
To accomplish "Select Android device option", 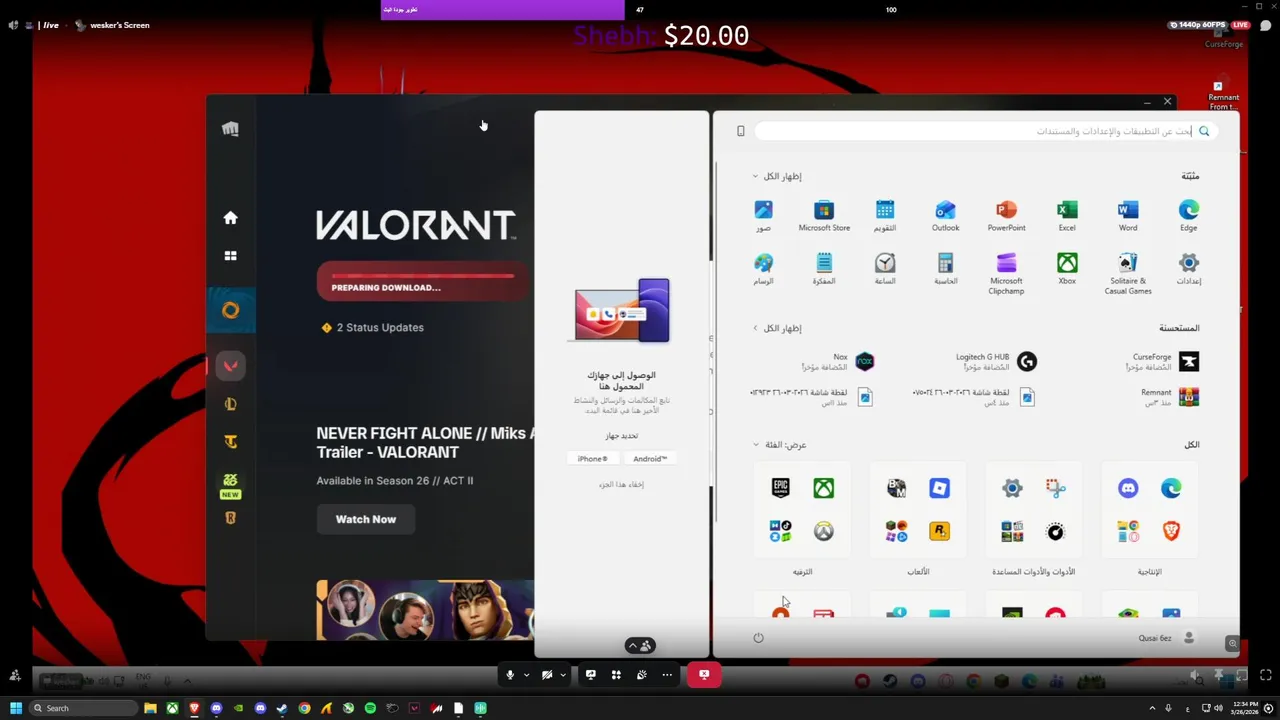I will tap(650, 458).
